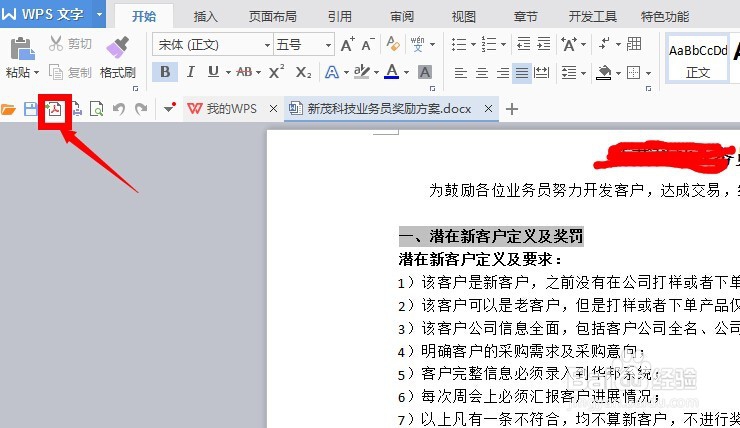Toggle italic formatting

[190, 72]
